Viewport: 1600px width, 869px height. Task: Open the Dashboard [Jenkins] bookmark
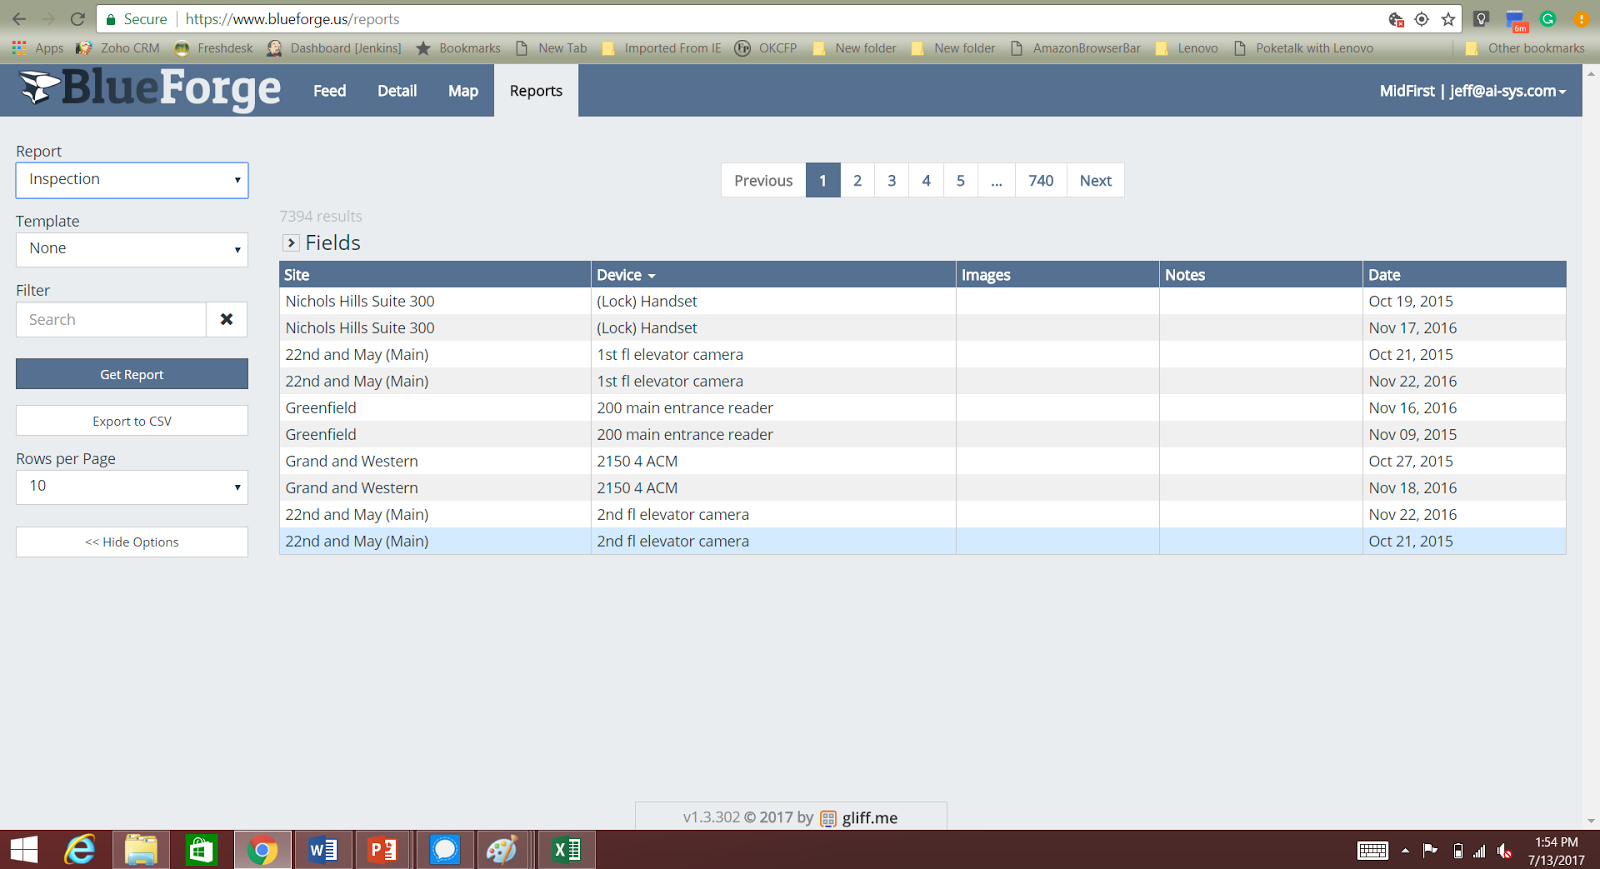coord(334,48)
